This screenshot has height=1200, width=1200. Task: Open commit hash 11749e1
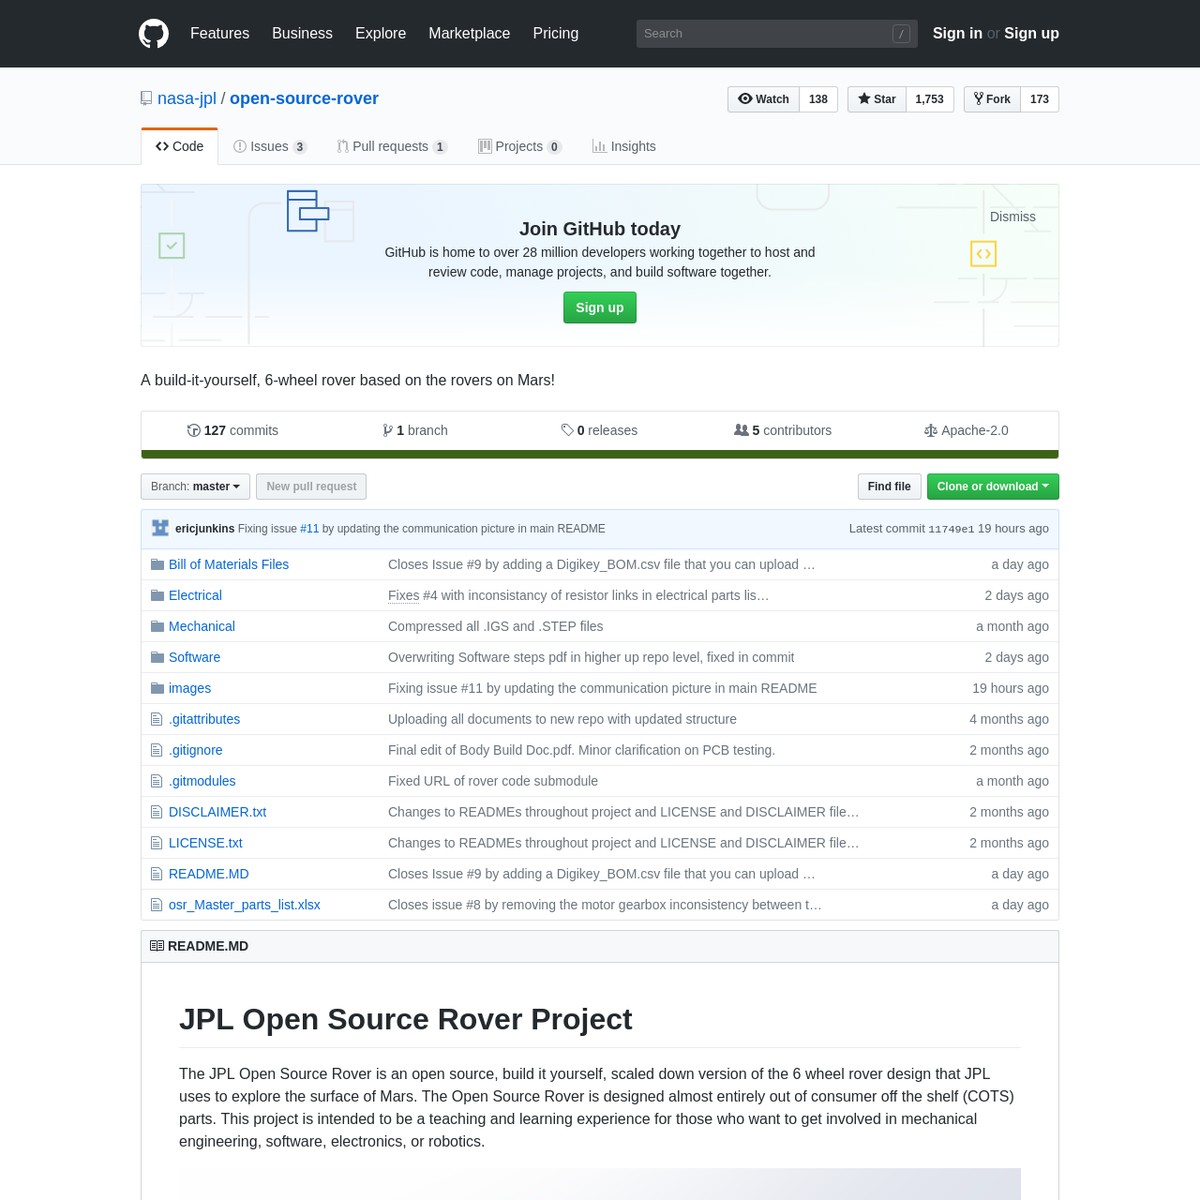pyautogui.click(x=951, y=529)
